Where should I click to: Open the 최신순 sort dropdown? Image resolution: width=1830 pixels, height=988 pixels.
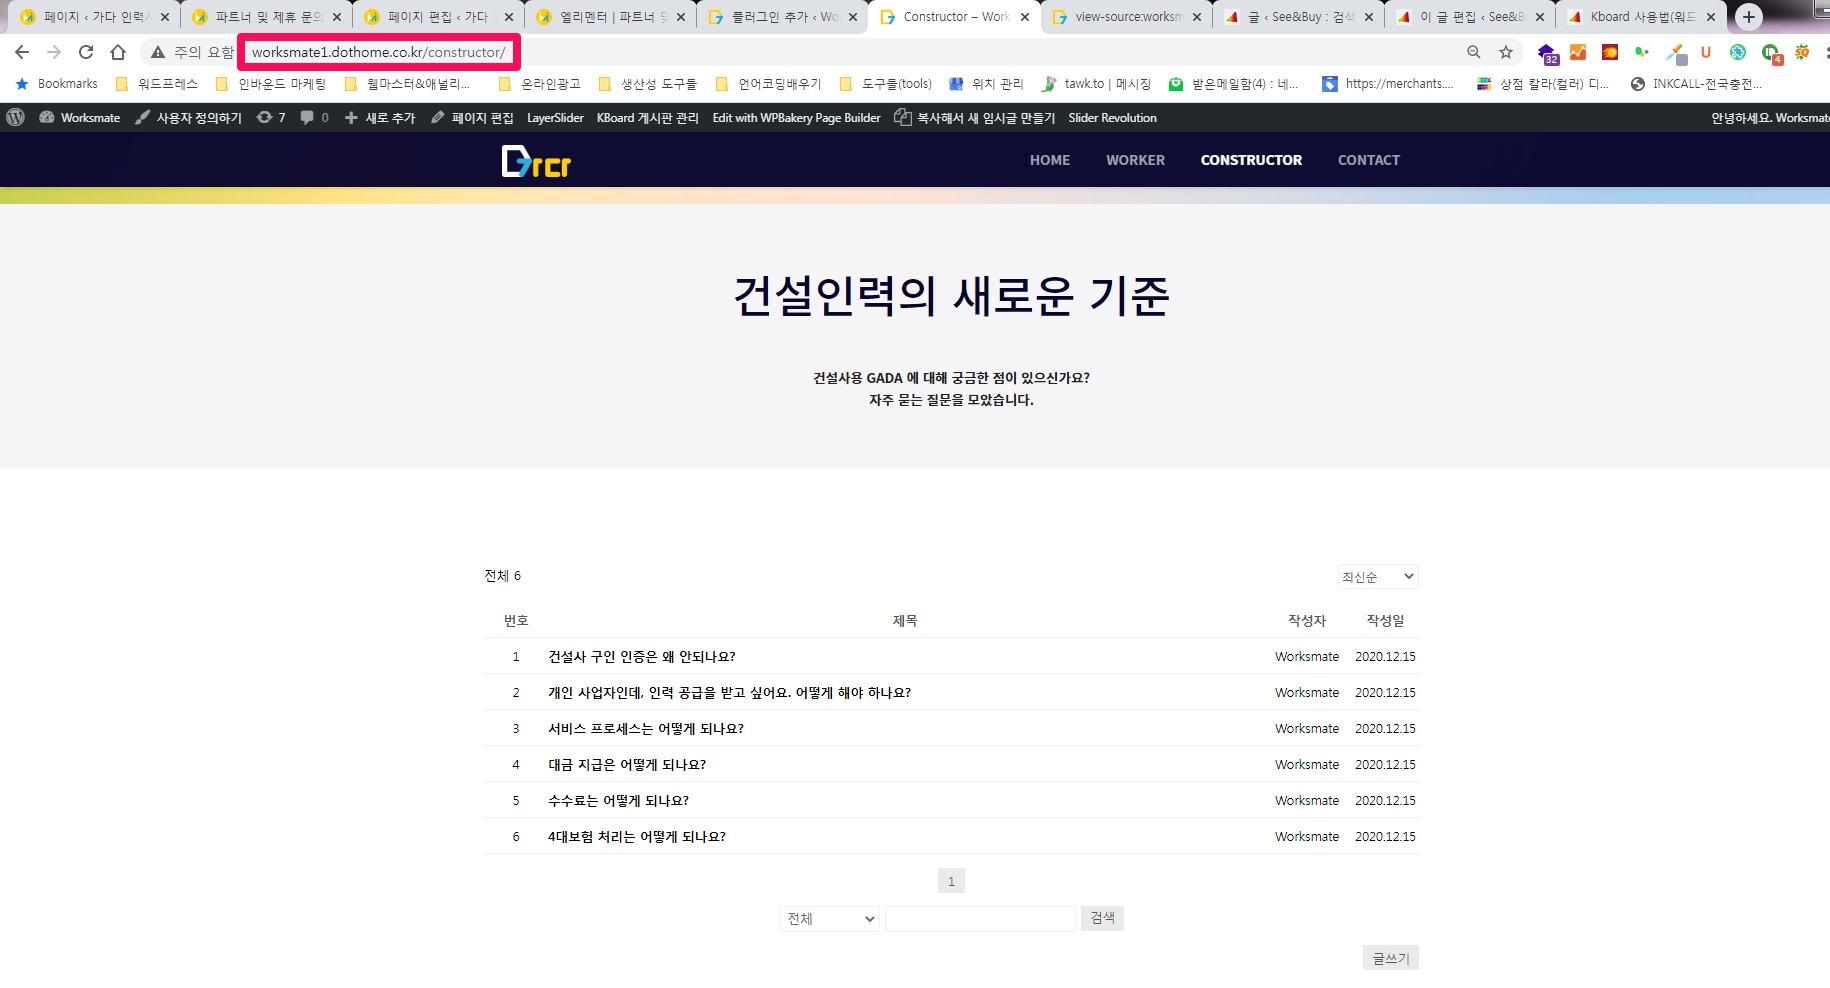coord(1377,577)
